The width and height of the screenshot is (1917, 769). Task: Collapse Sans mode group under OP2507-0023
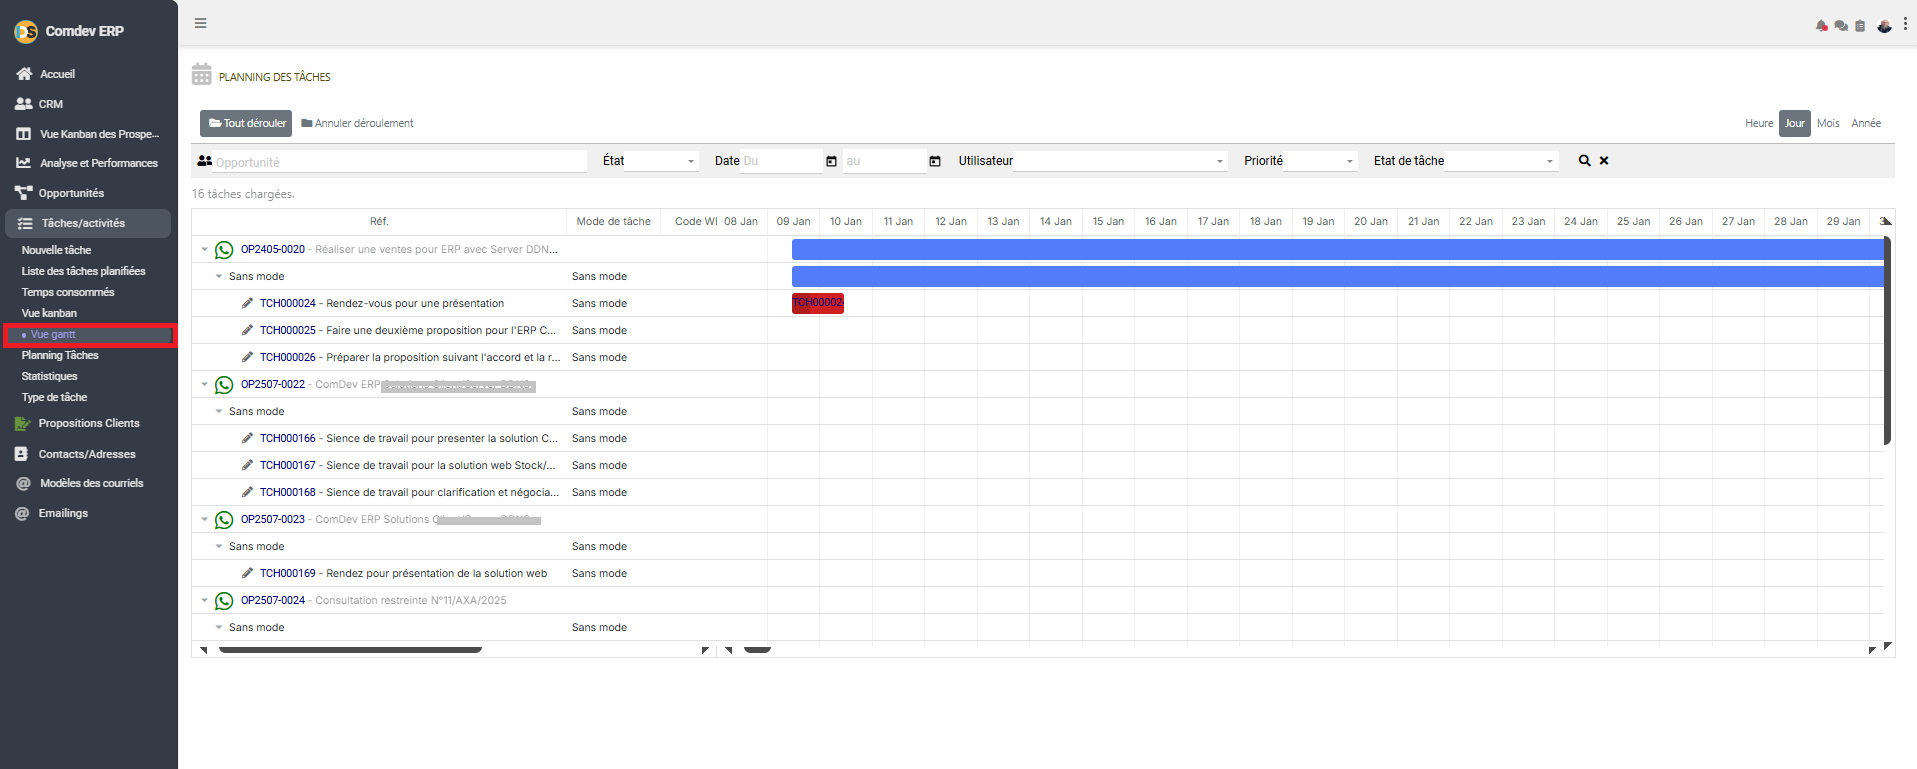(x=219, y=547)
